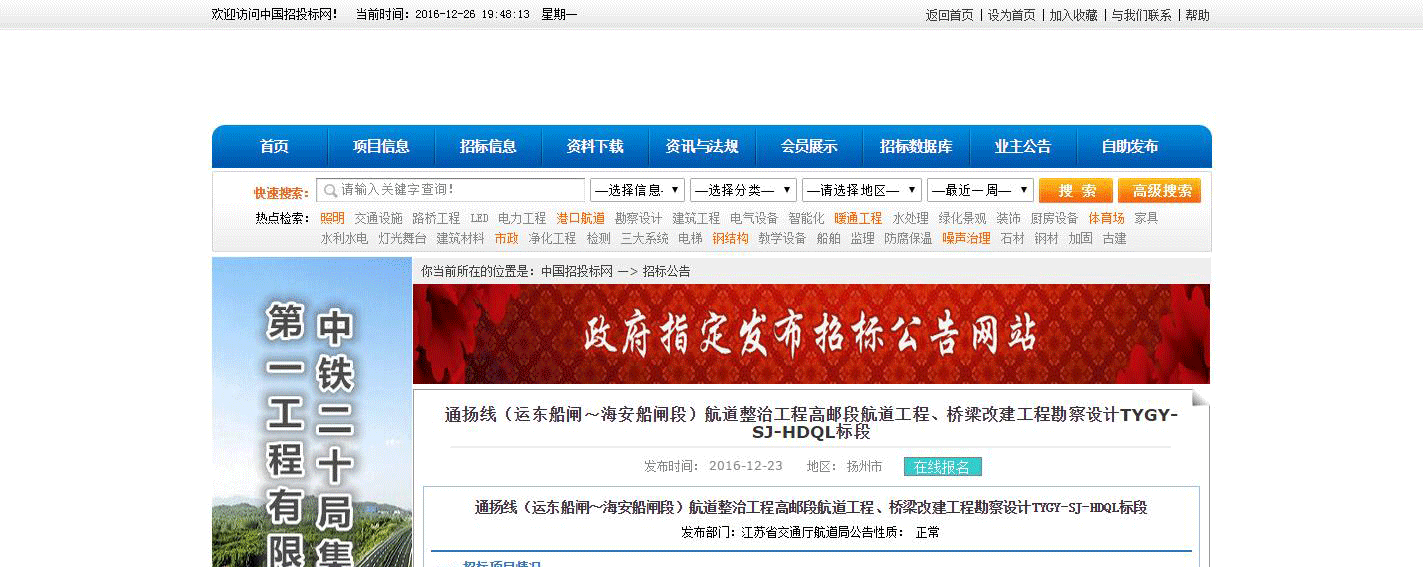
Task: Click the 石材 hot keyword
Action: point(1012,239)
